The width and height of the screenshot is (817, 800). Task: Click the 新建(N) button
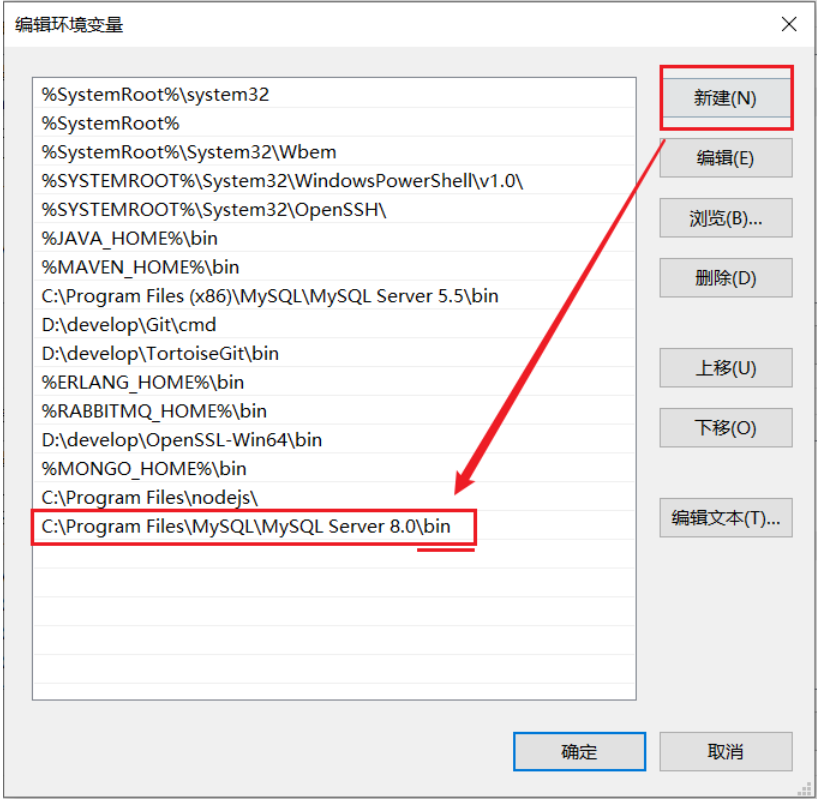(726, 97)
